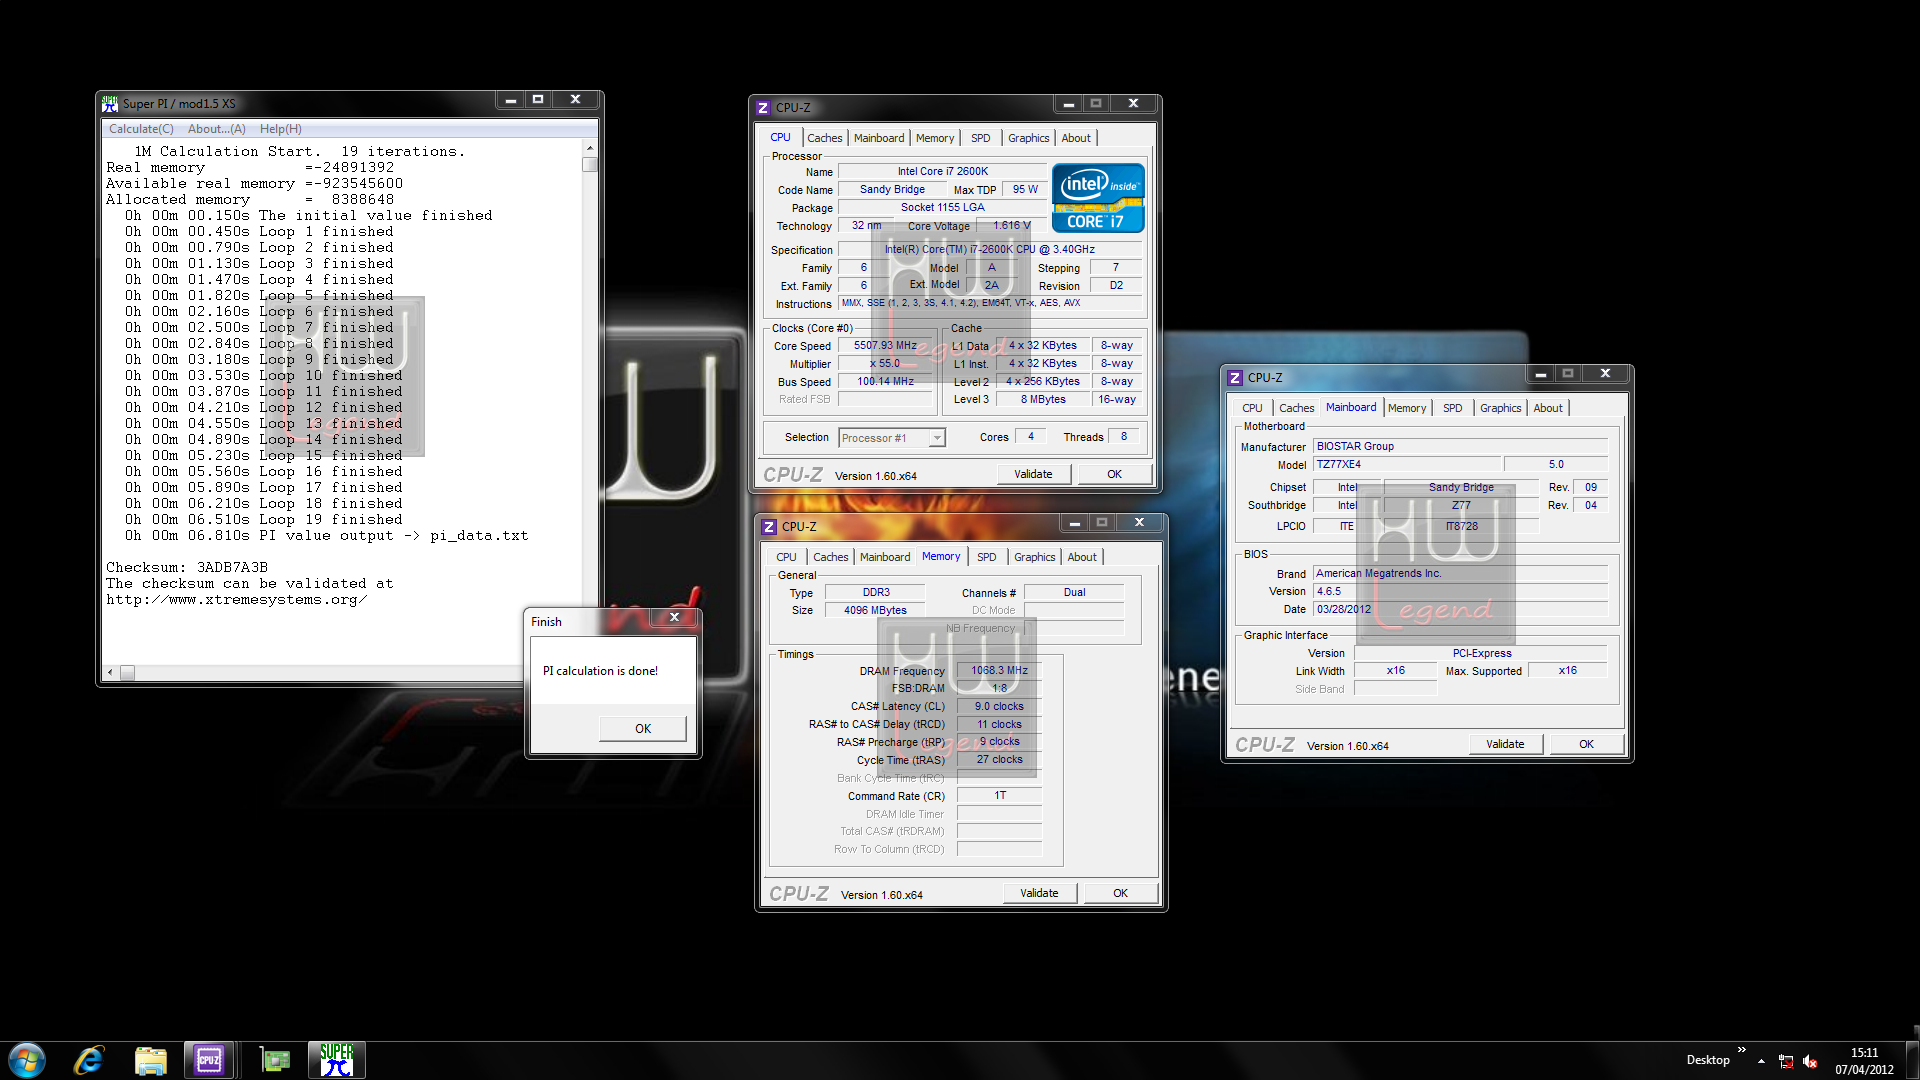Select About tab in Mainboard CPU-Z window
Screen dimensions: 1920x1080
[1548, 408]
